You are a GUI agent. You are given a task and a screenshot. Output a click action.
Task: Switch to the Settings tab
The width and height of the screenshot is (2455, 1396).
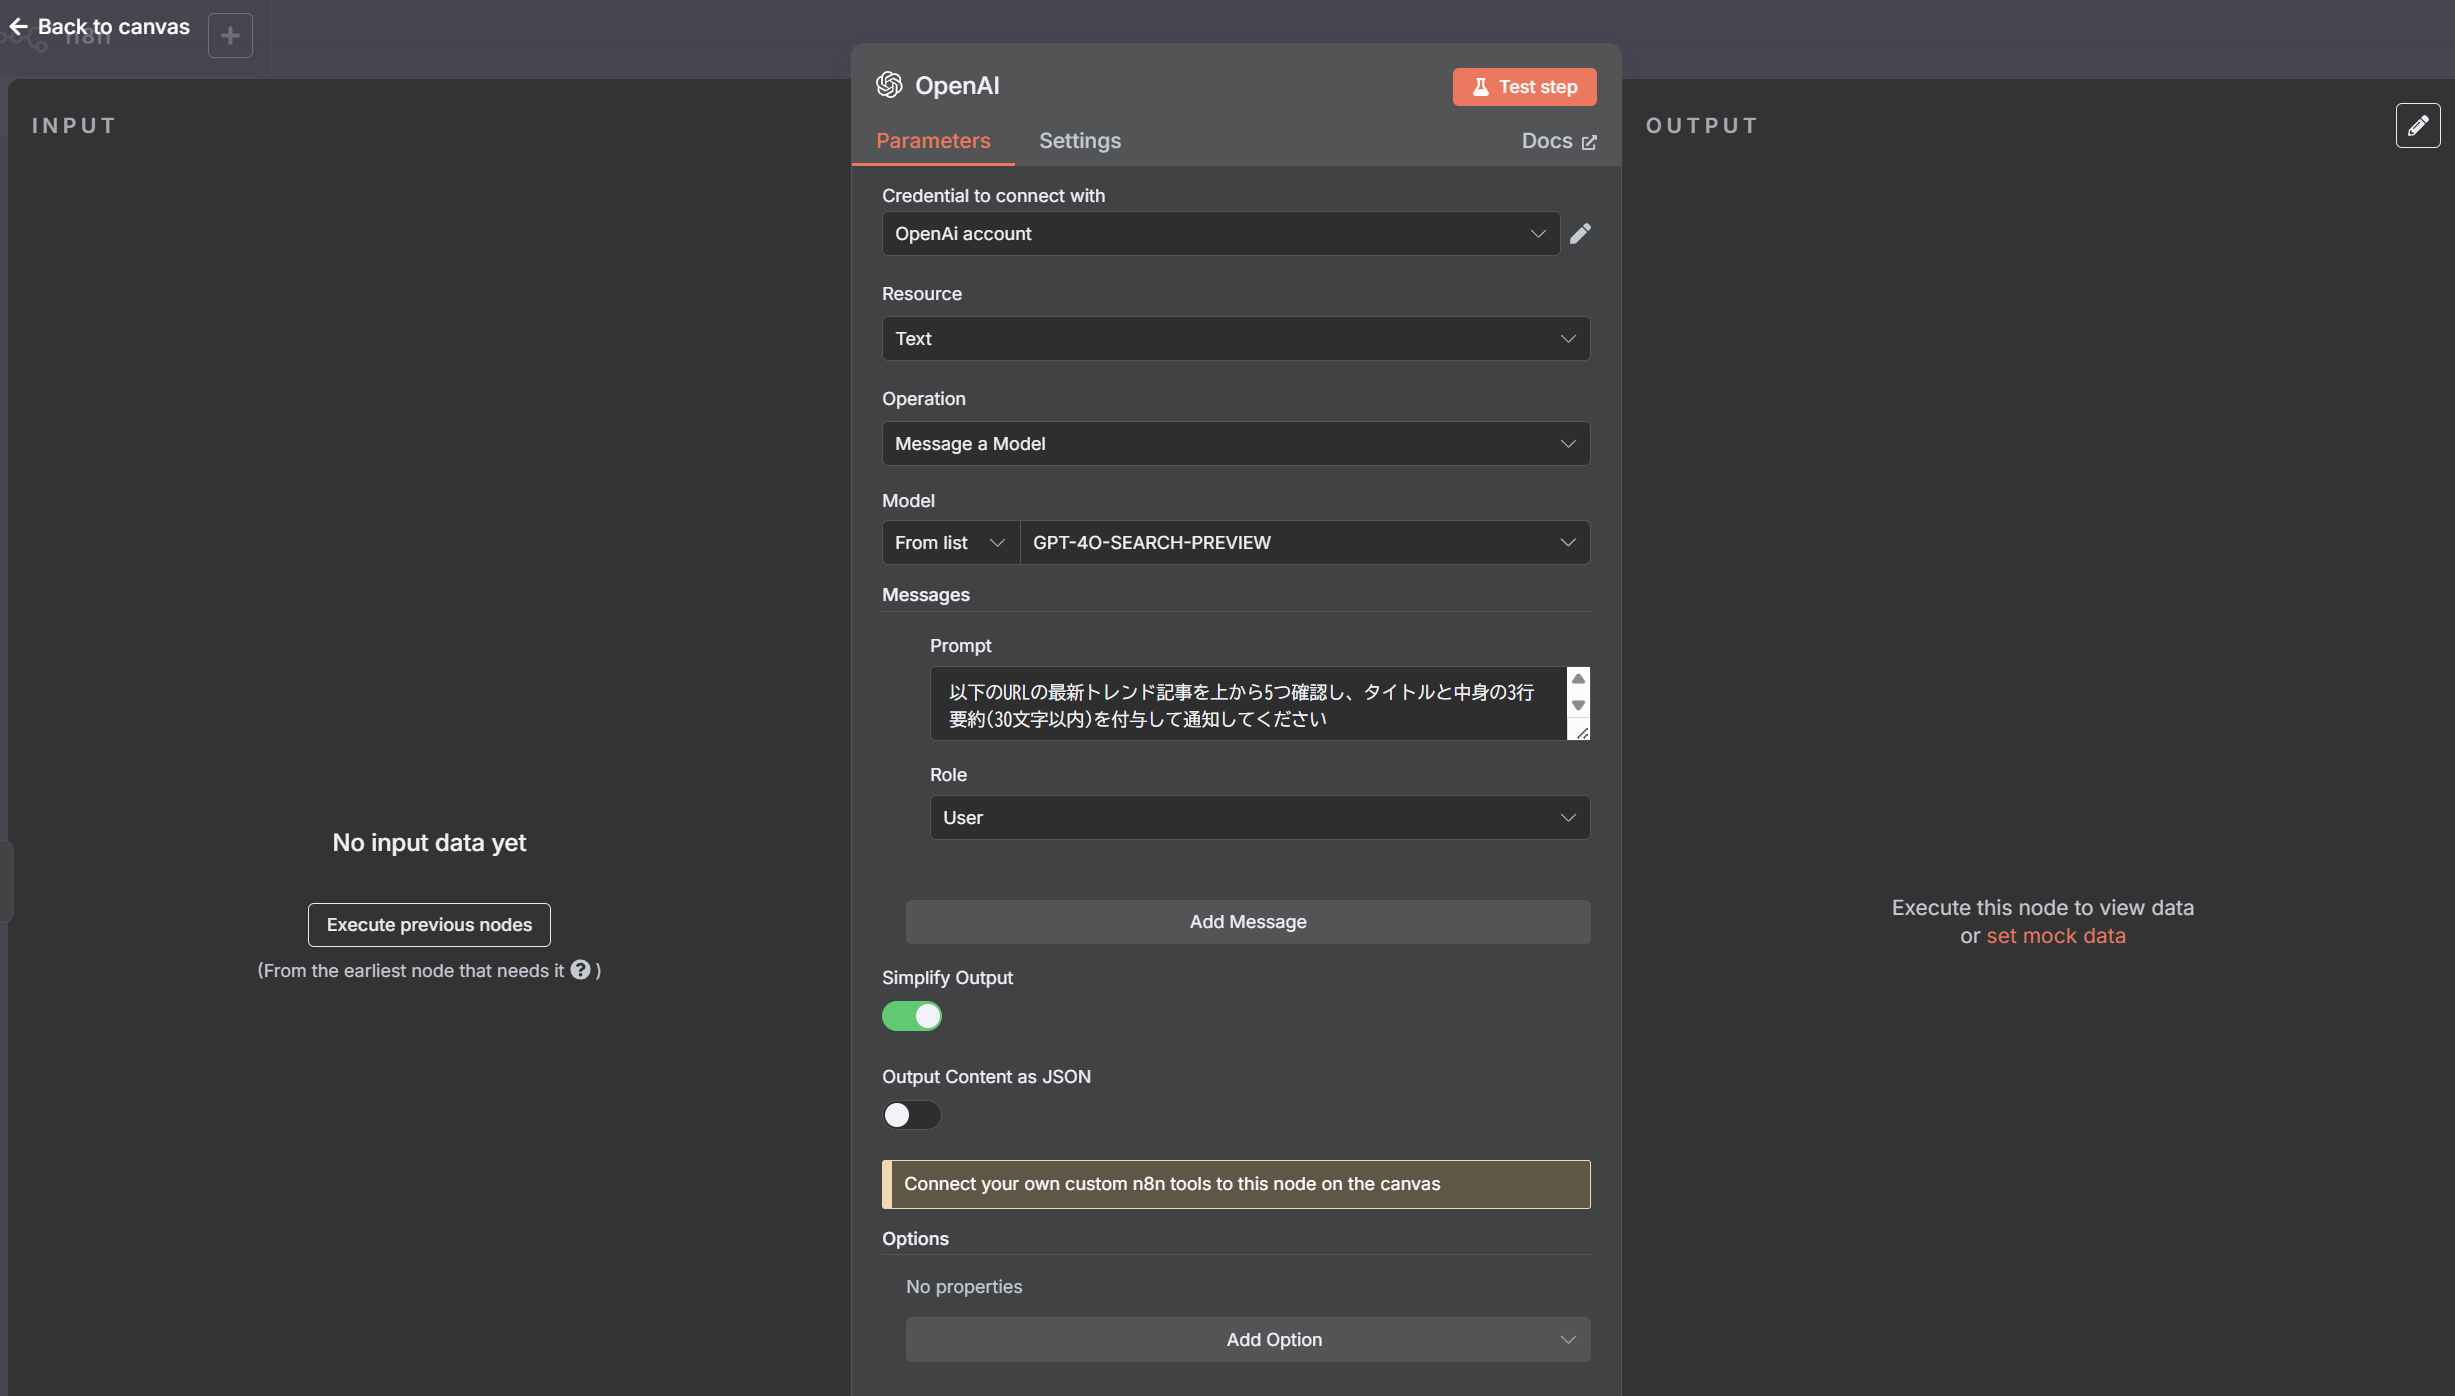pyautogui.click(x=1079, y=141)
